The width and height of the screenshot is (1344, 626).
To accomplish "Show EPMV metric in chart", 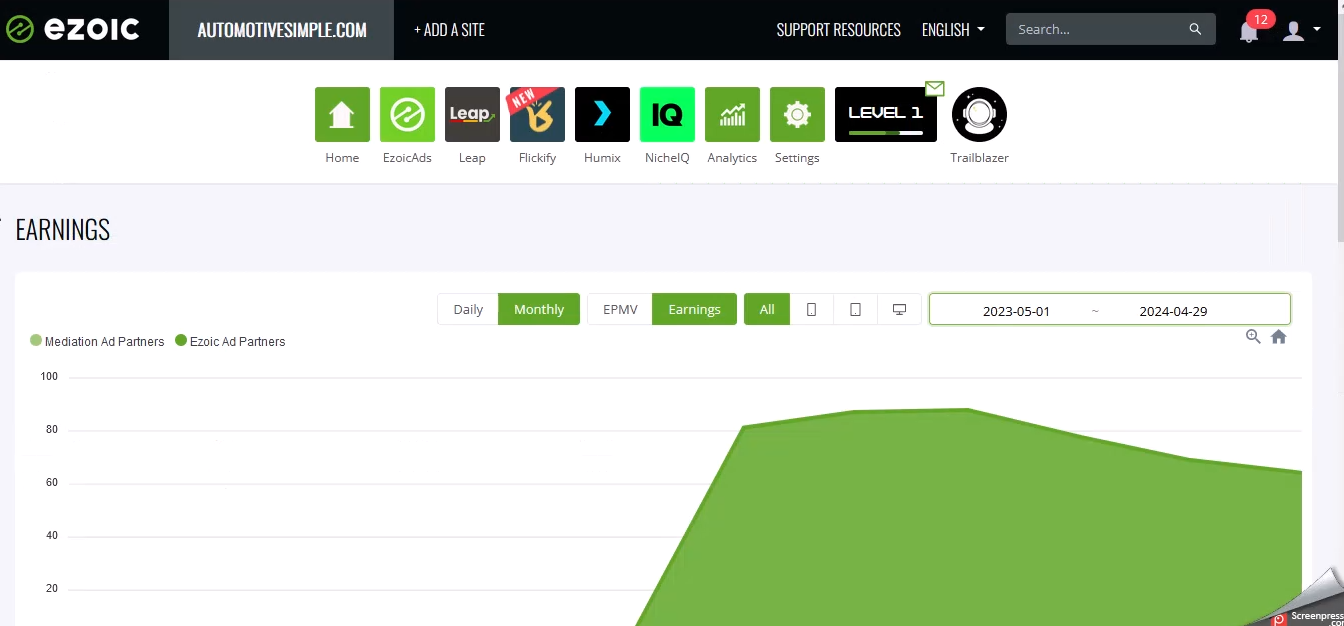I will coord(620,309).
